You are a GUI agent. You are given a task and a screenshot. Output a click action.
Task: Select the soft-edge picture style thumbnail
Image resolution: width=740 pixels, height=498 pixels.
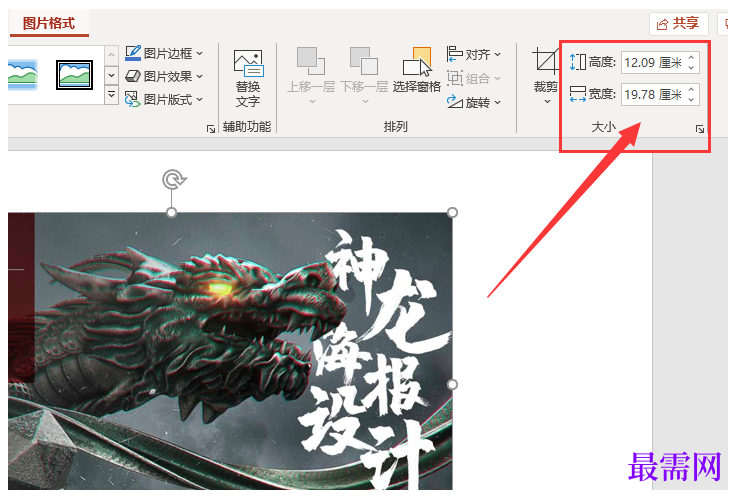[x=22, y=75]
